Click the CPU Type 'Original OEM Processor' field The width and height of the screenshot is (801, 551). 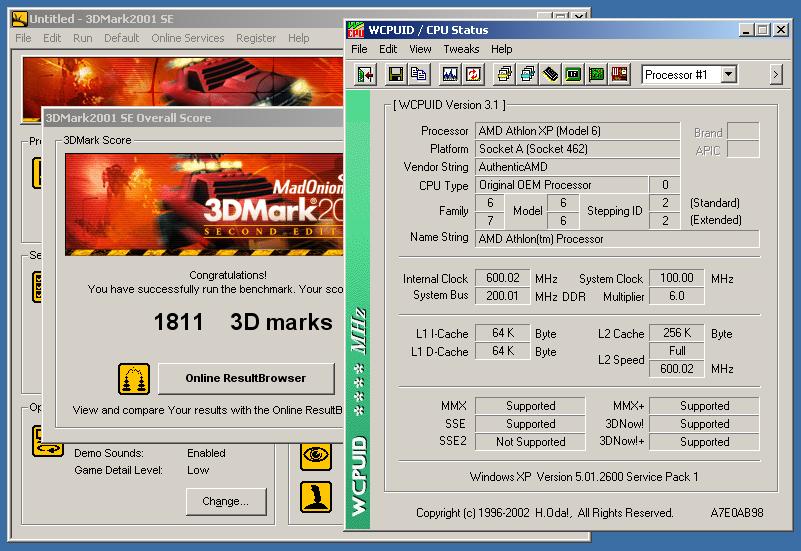click(561, 185)
